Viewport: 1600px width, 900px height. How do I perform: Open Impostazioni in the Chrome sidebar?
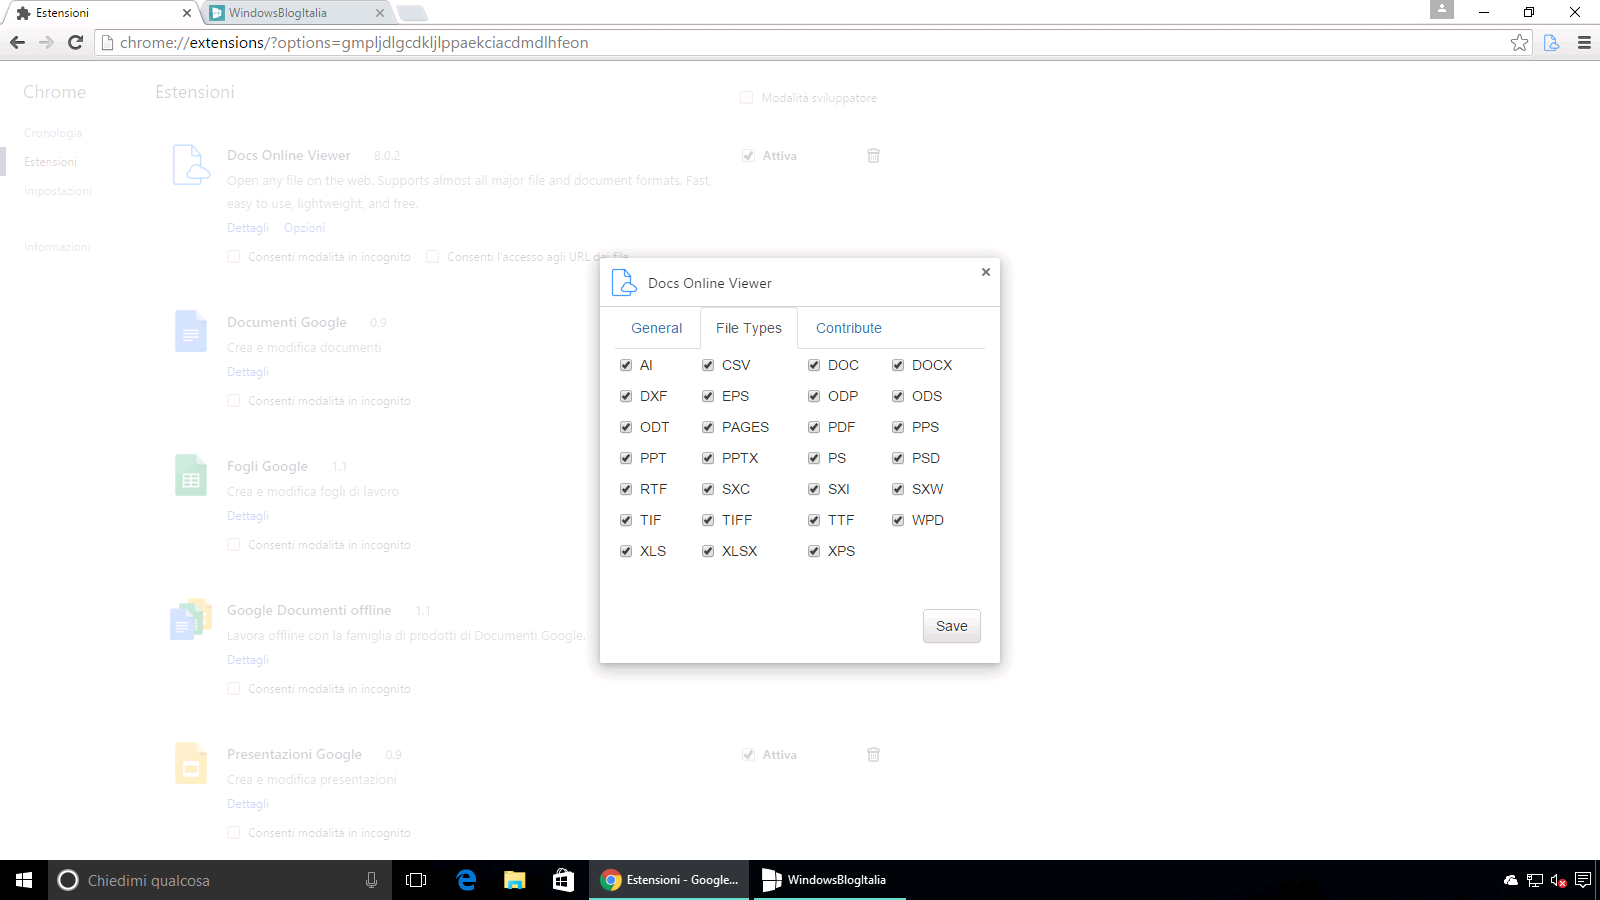point(58,191)
